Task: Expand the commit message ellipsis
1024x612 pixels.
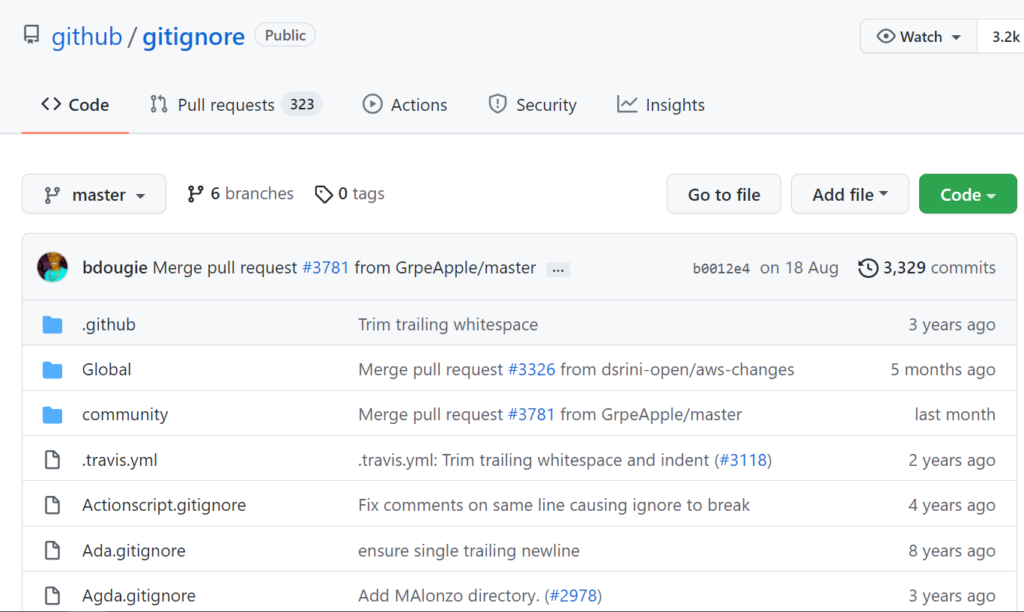Action: 558,269
